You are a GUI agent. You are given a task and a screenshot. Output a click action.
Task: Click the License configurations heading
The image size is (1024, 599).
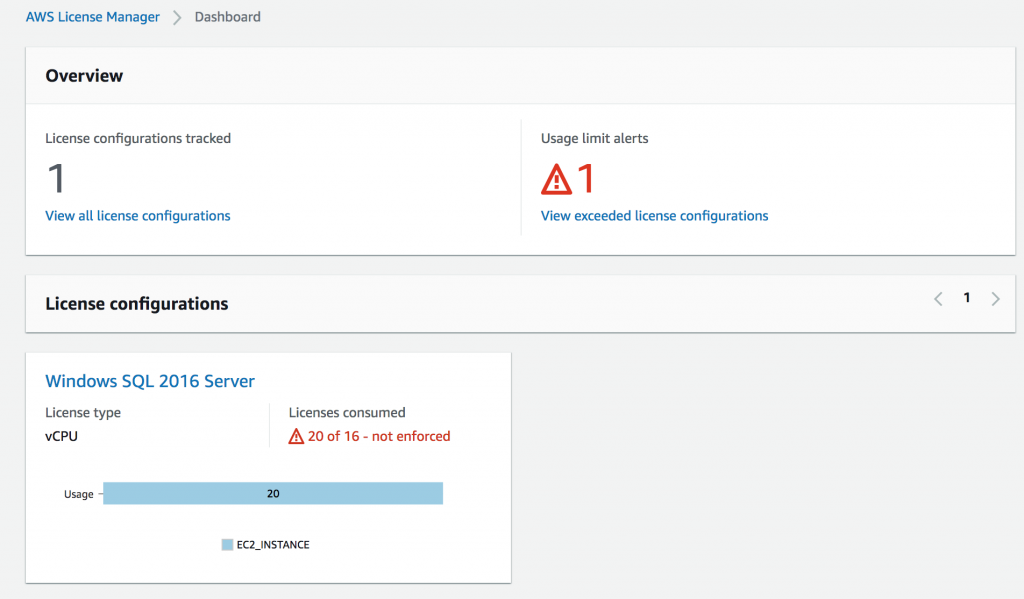[136, 304]
